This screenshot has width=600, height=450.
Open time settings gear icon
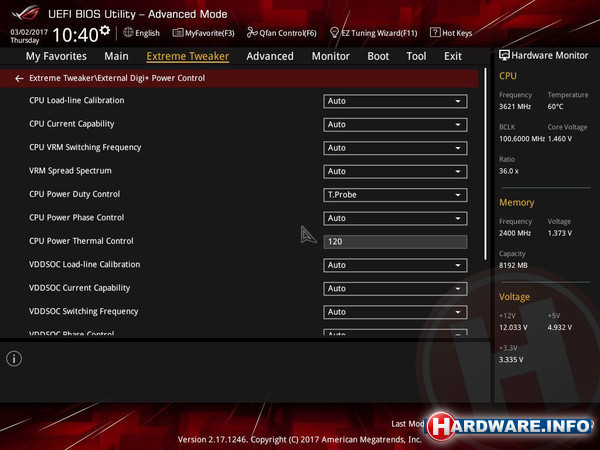point(105,30)
